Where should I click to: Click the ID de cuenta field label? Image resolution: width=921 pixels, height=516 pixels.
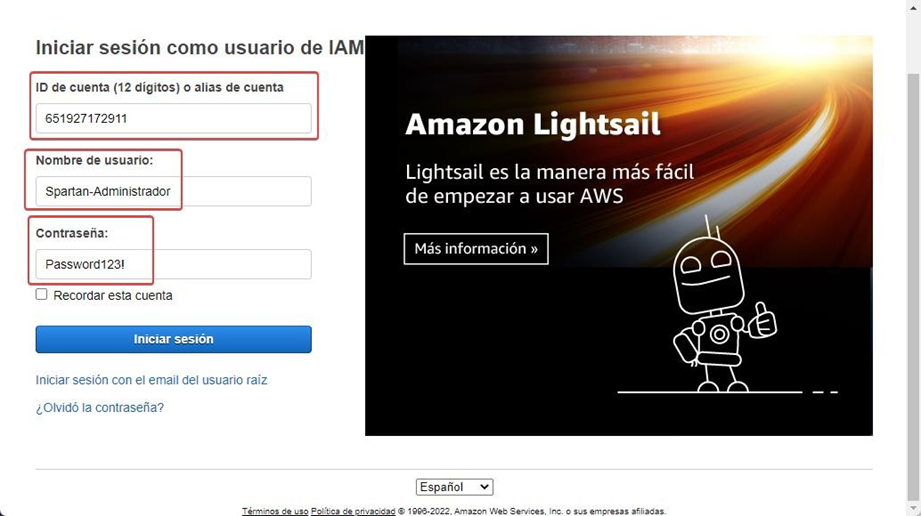pyautogui.click(x=159, y=87)
